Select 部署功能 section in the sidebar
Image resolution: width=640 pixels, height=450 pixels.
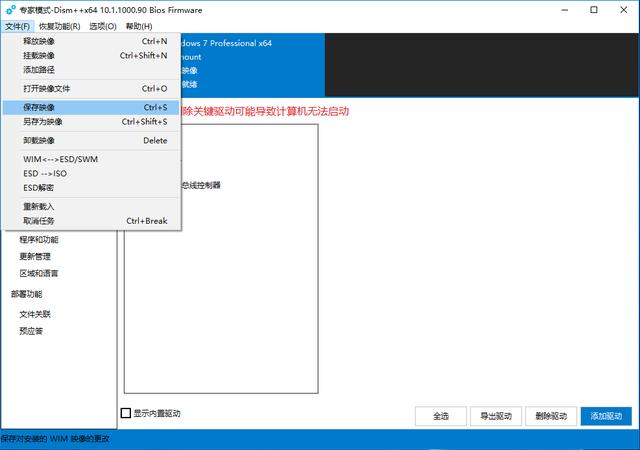tap(27, 294)
